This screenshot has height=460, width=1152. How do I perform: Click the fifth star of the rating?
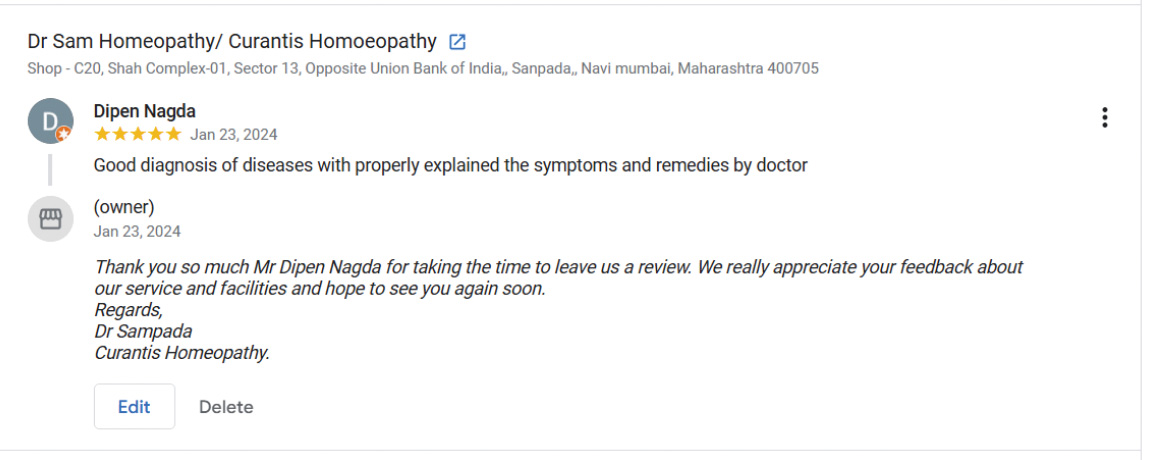pos(174,134)
